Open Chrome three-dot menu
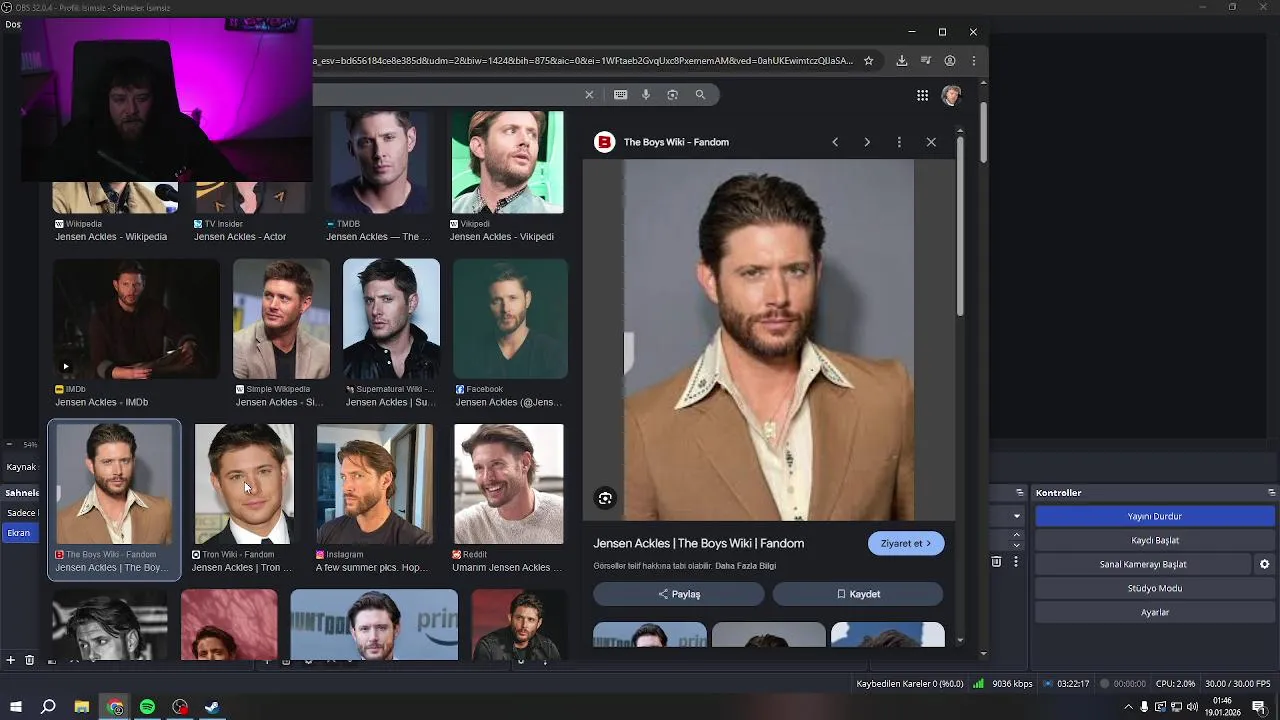This screenshot has height=720, width=1280. [x=973, y=61]
